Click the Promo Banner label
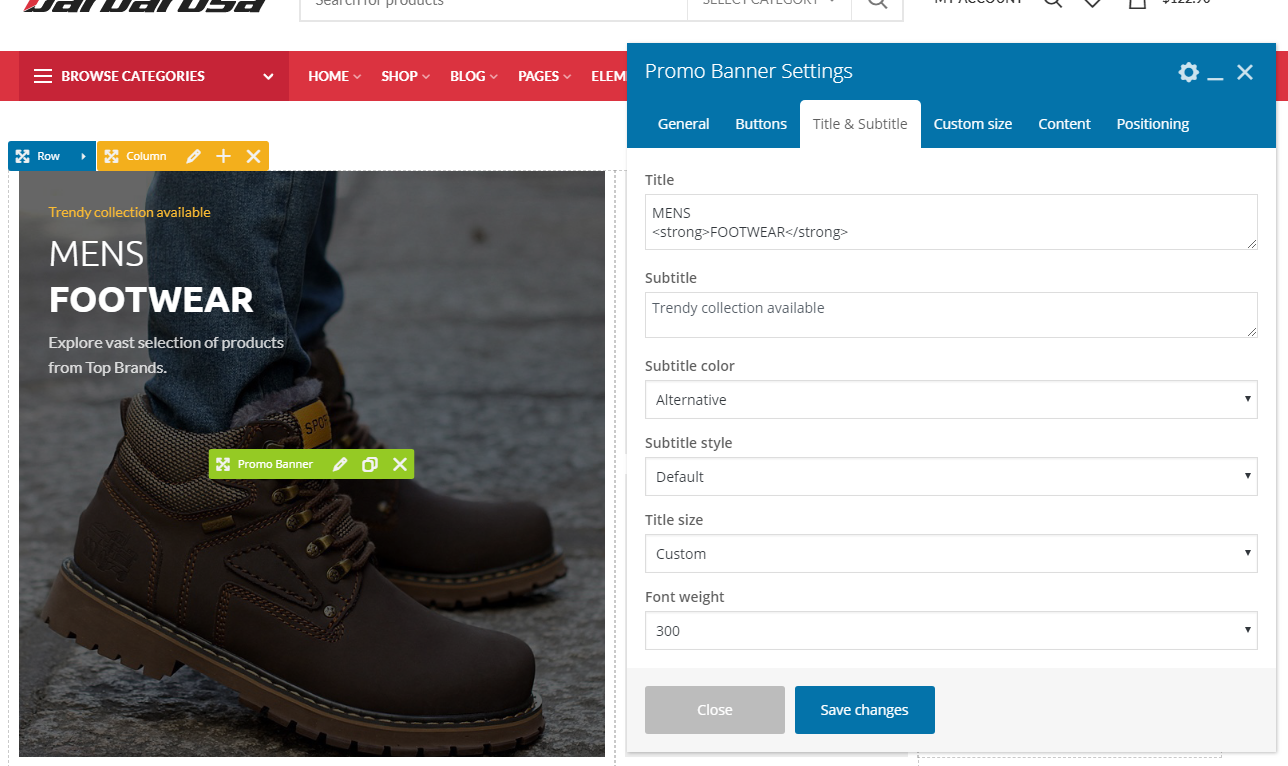1288x766 pixels. tap(275, 464)
